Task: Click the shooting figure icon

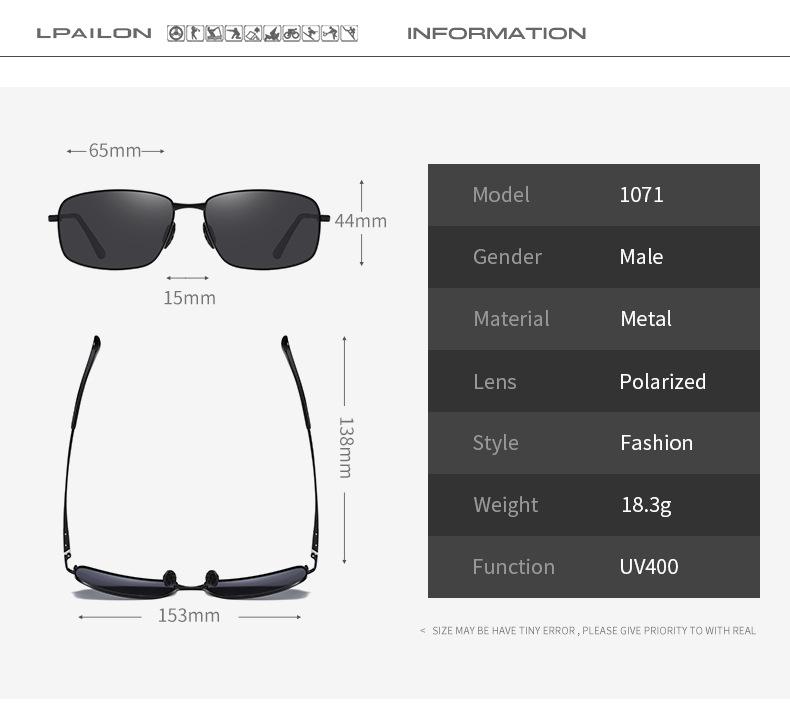Action: [x=234, y=33]
